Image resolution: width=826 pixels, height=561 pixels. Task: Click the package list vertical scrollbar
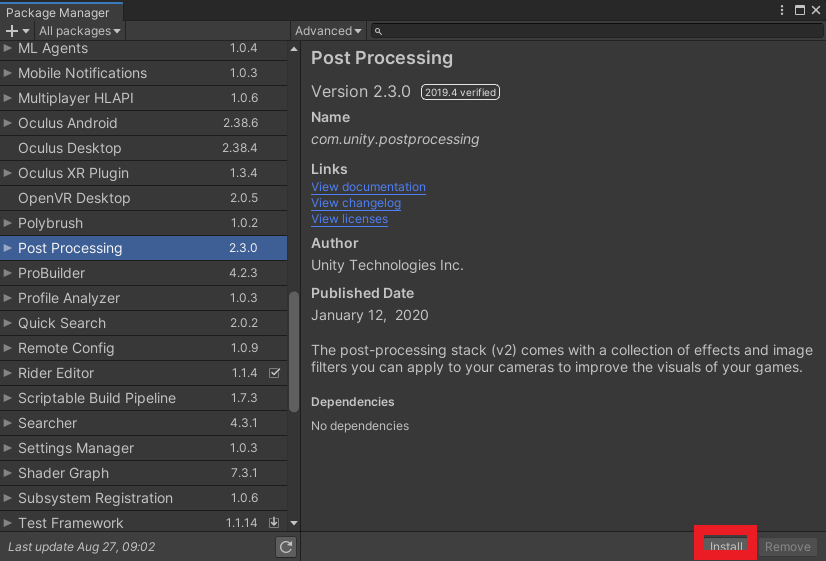click(294, 350)
